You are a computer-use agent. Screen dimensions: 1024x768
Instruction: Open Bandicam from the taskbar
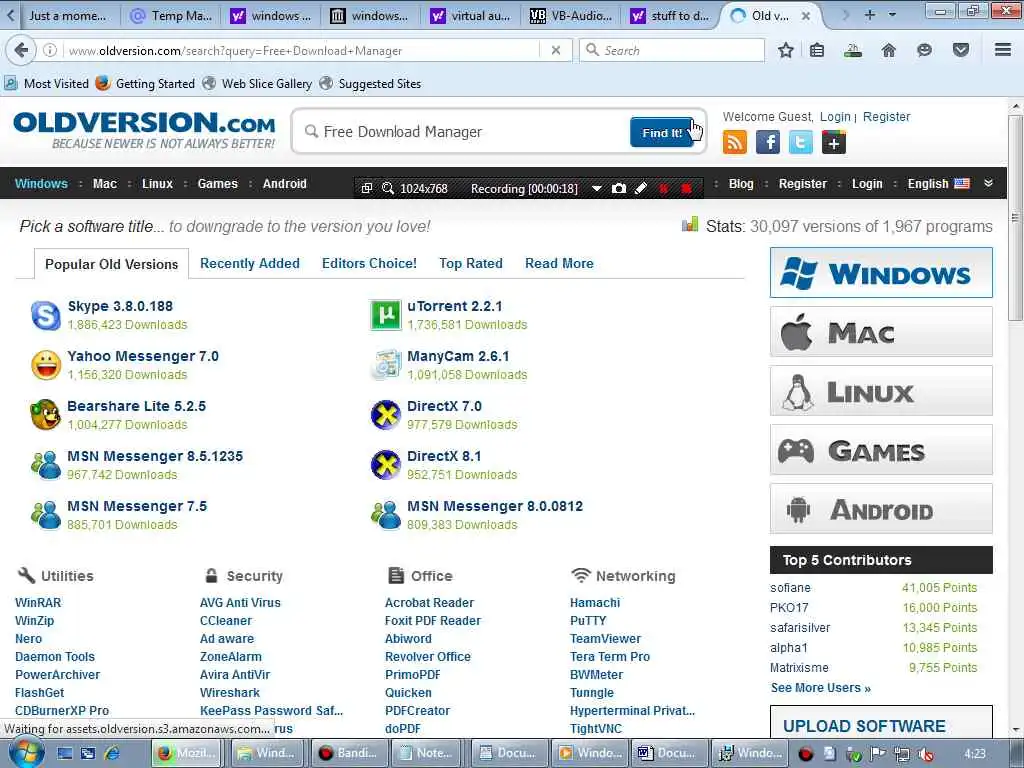coord(348,753)
